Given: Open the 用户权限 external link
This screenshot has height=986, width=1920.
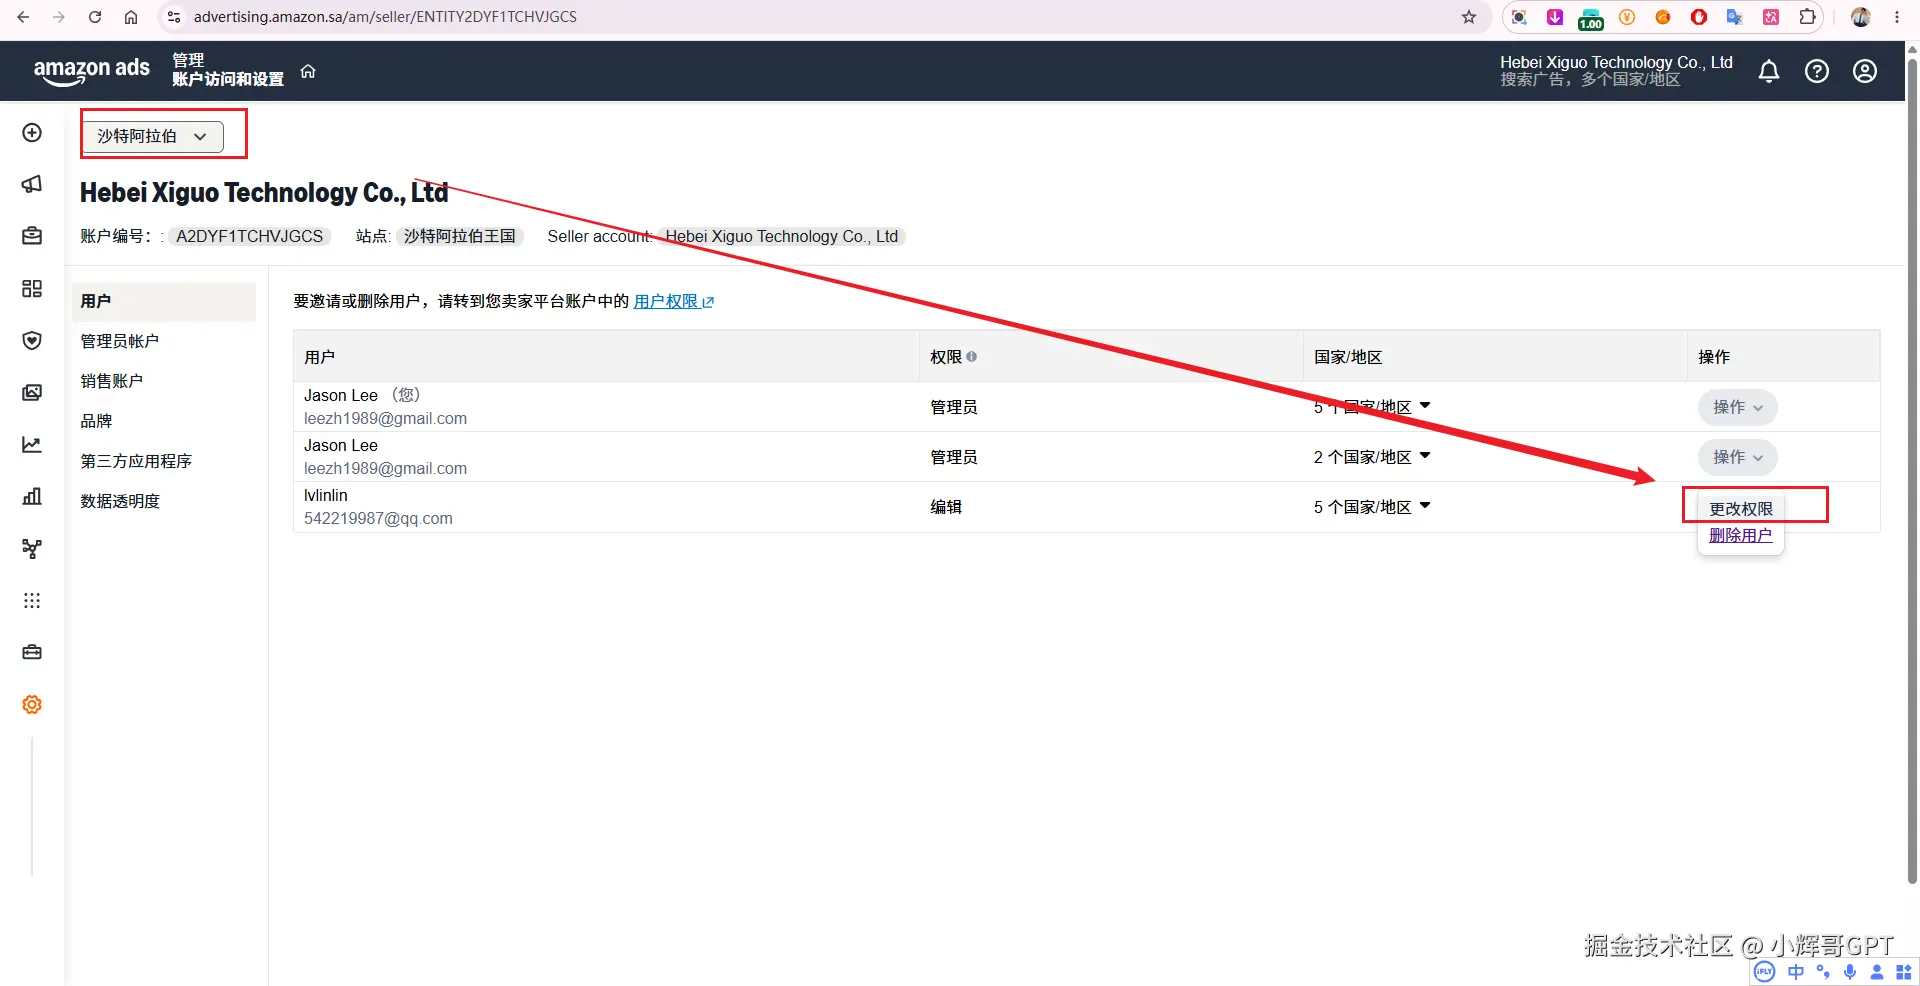Looking at the screenshot, I should (674, 301).
